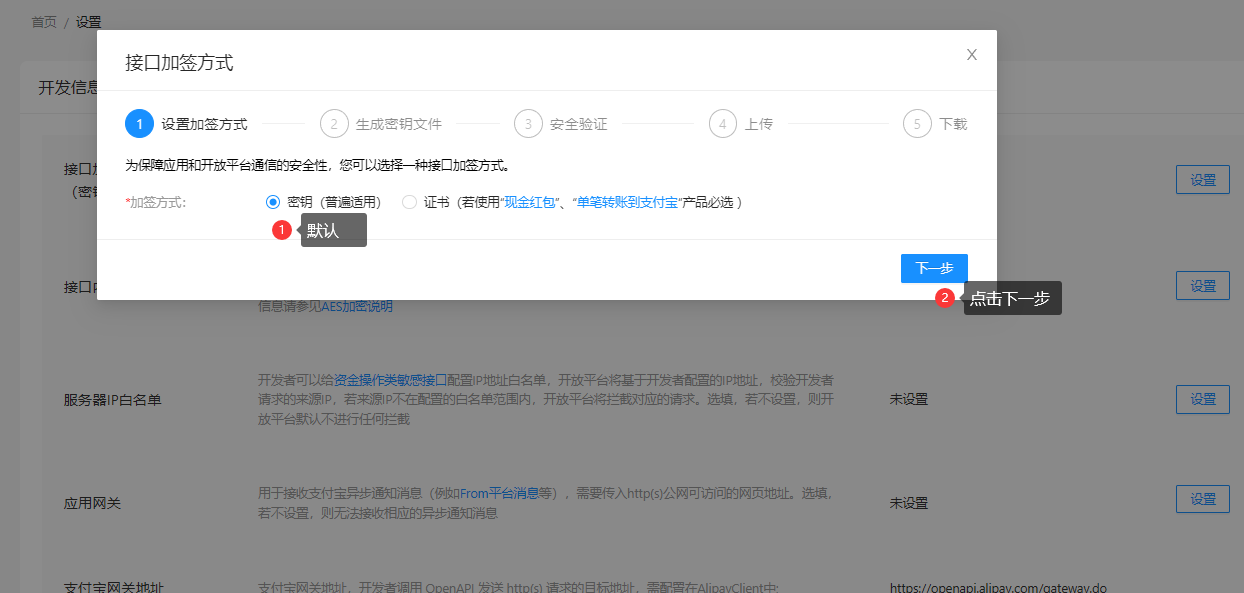This screenshot has width=1244, height=593.
Task: Go to the step 4 circle for 上传
Action: (x=723, y=124)
